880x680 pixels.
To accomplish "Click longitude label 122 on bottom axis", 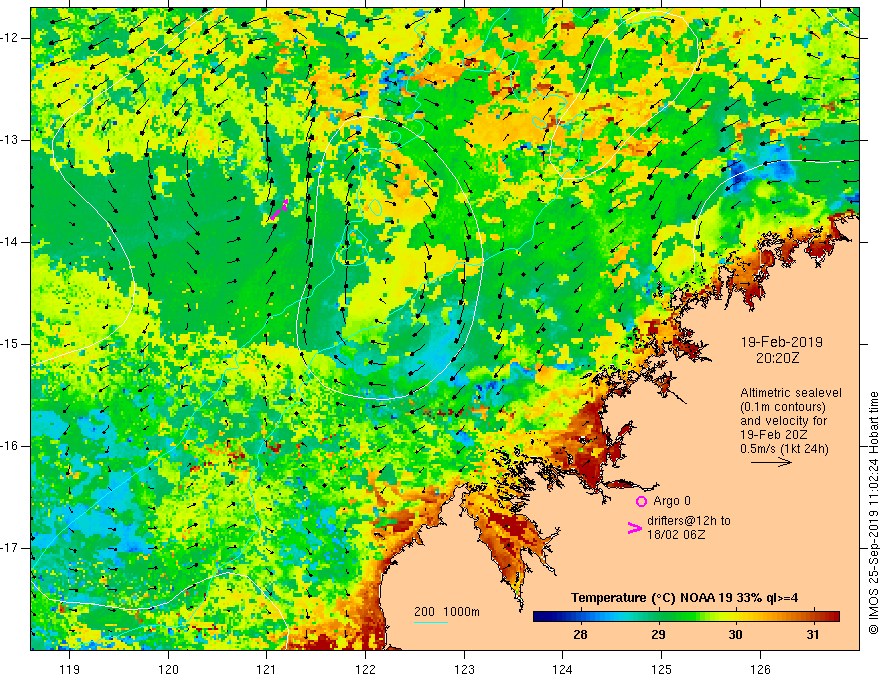I will 365,669.
